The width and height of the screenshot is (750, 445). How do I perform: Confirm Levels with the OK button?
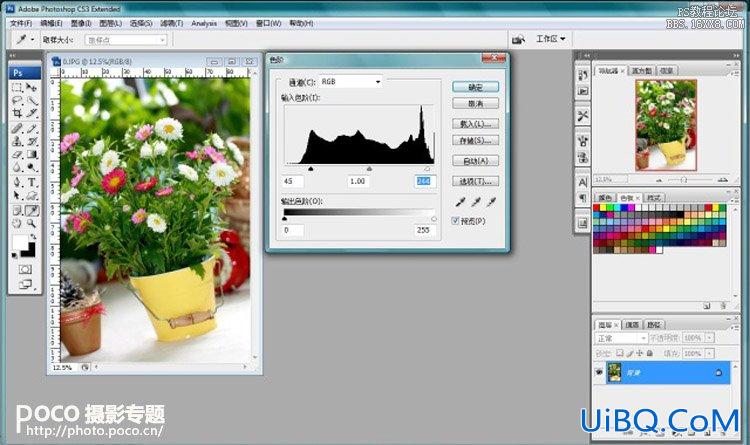click(475, 87)
